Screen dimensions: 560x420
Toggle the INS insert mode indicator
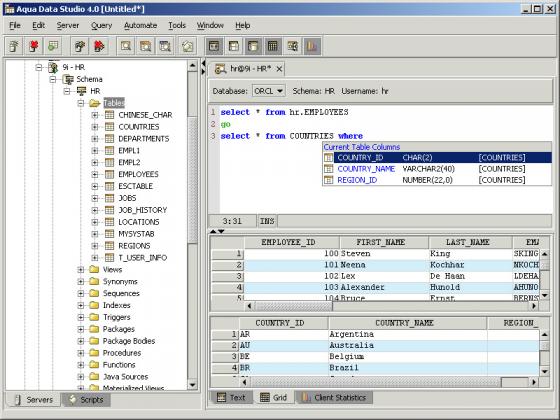(x=267, y=221)
